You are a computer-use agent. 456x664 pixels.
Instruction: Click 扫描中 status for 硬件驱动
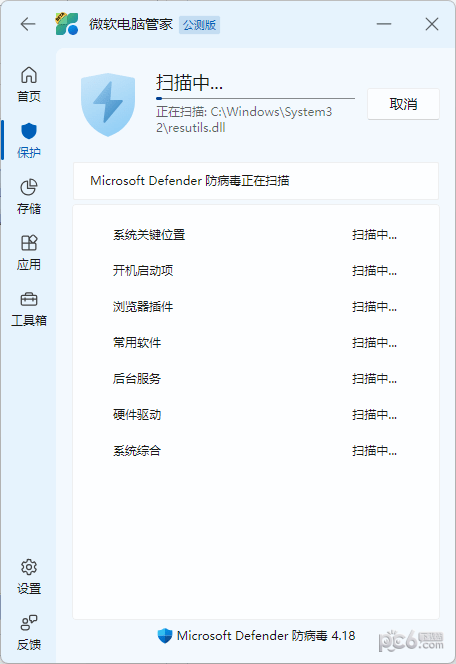pos(374,415)
